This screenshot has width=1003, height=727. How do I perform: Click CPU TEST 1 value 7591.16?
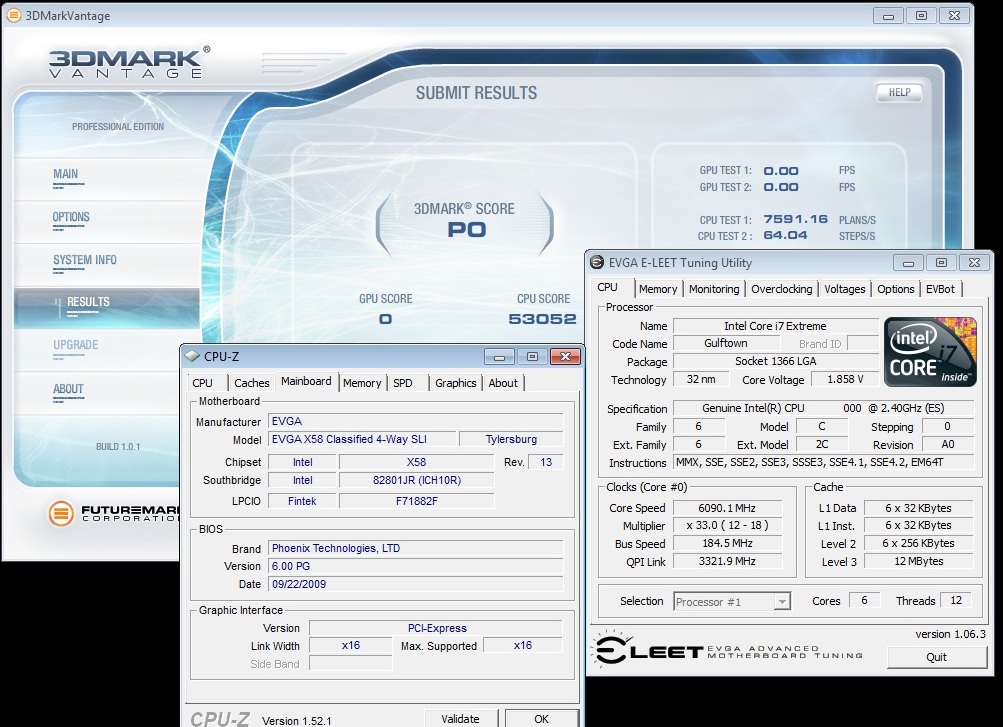(x=795, y=219)
